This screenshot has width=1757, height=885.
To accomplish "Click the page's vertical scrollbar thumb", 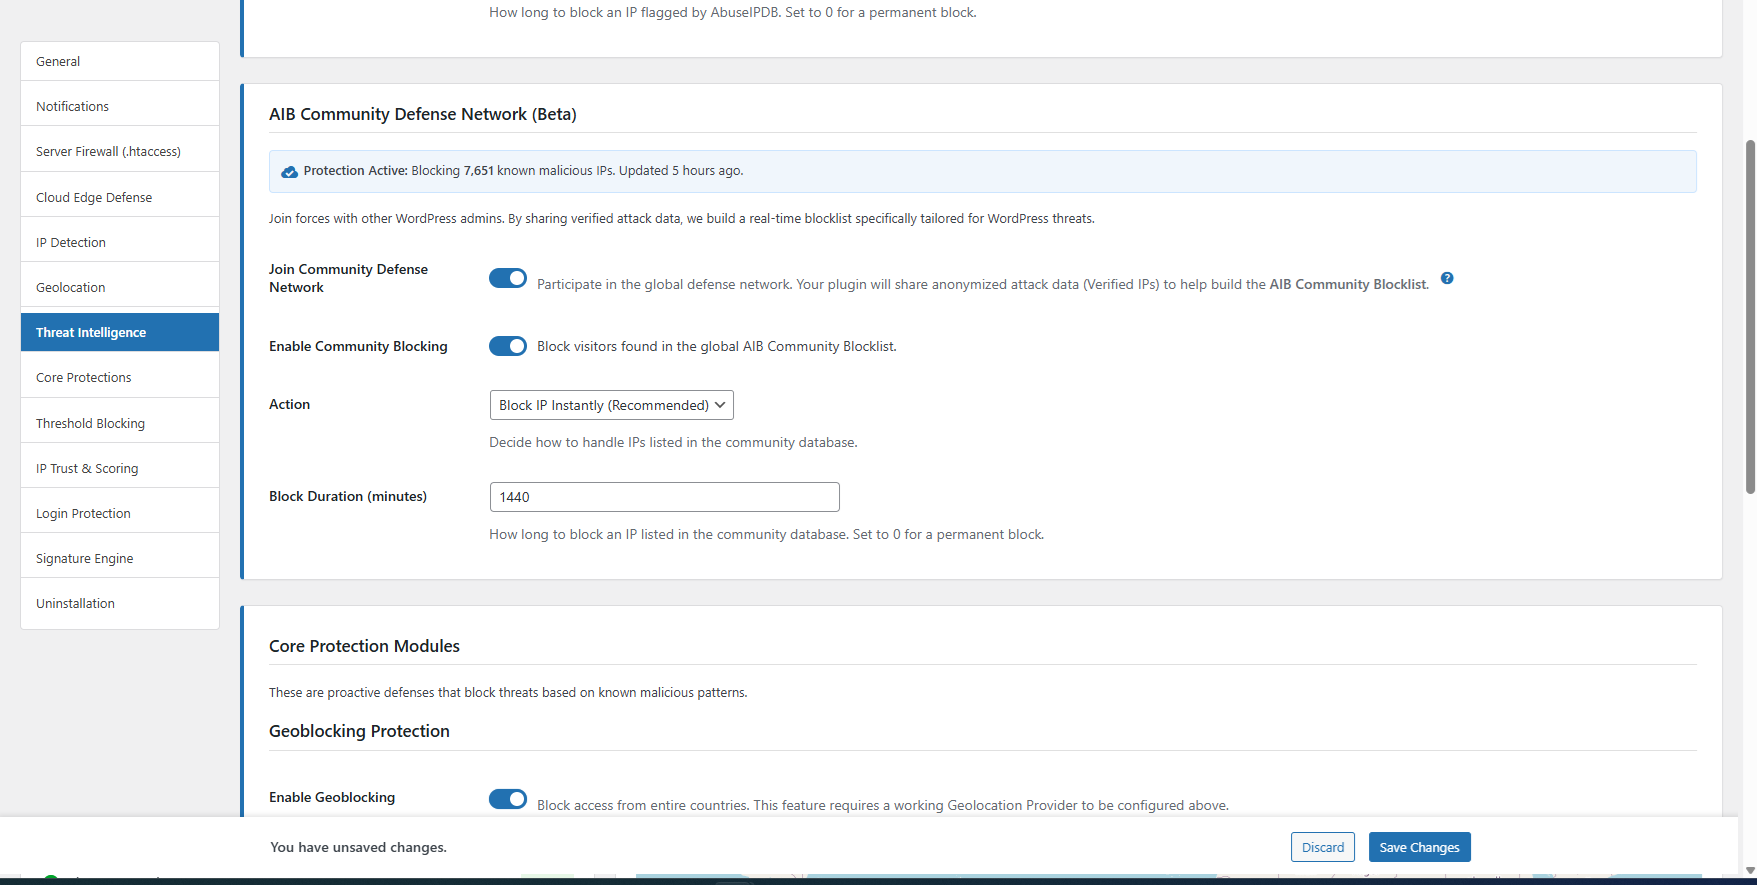I will pos(1750,315).
